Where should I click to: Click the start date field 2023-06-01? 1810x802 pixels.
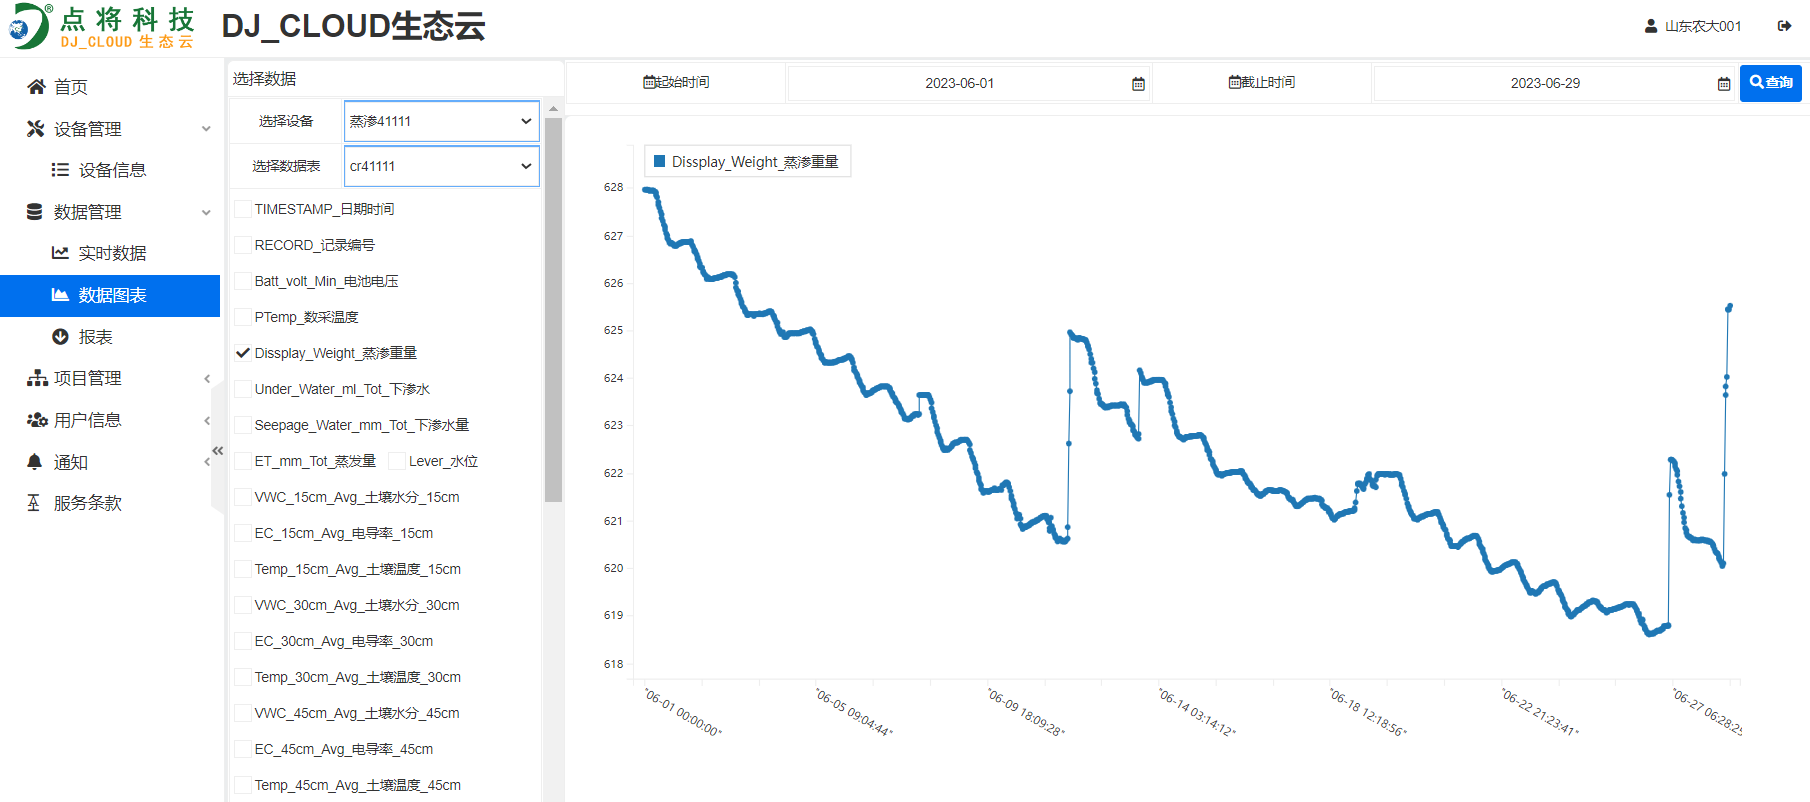[x=958, y=84]
